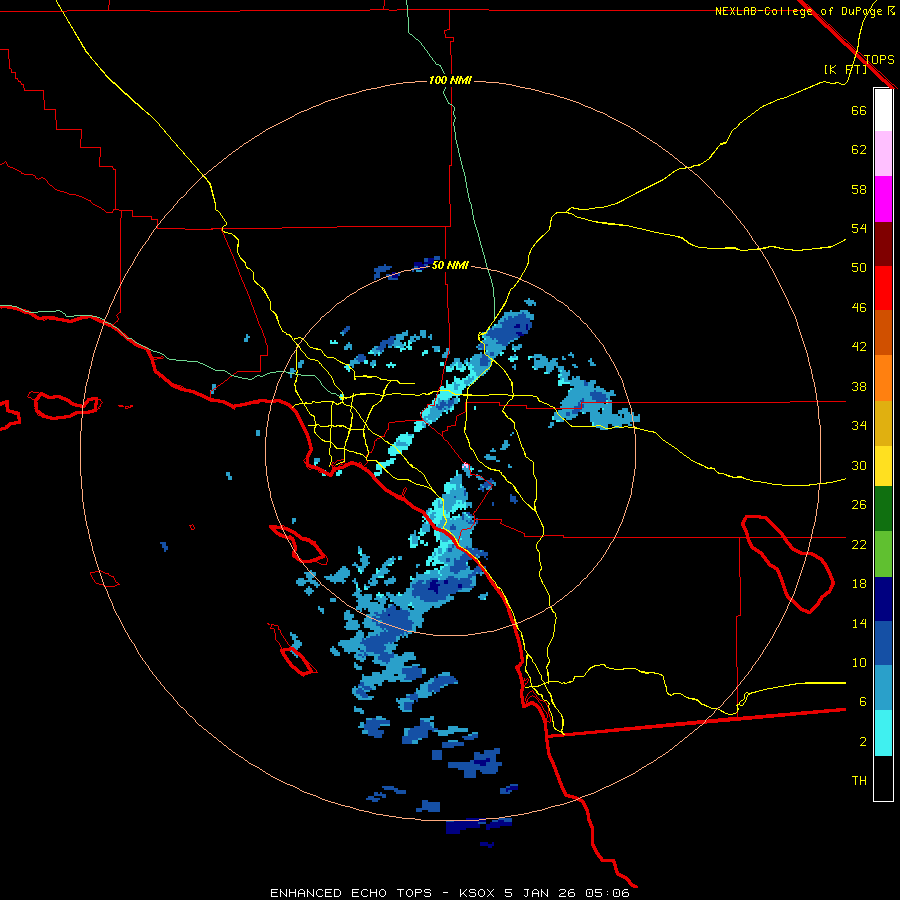Click the TOPS legend title

coord(879,59)
